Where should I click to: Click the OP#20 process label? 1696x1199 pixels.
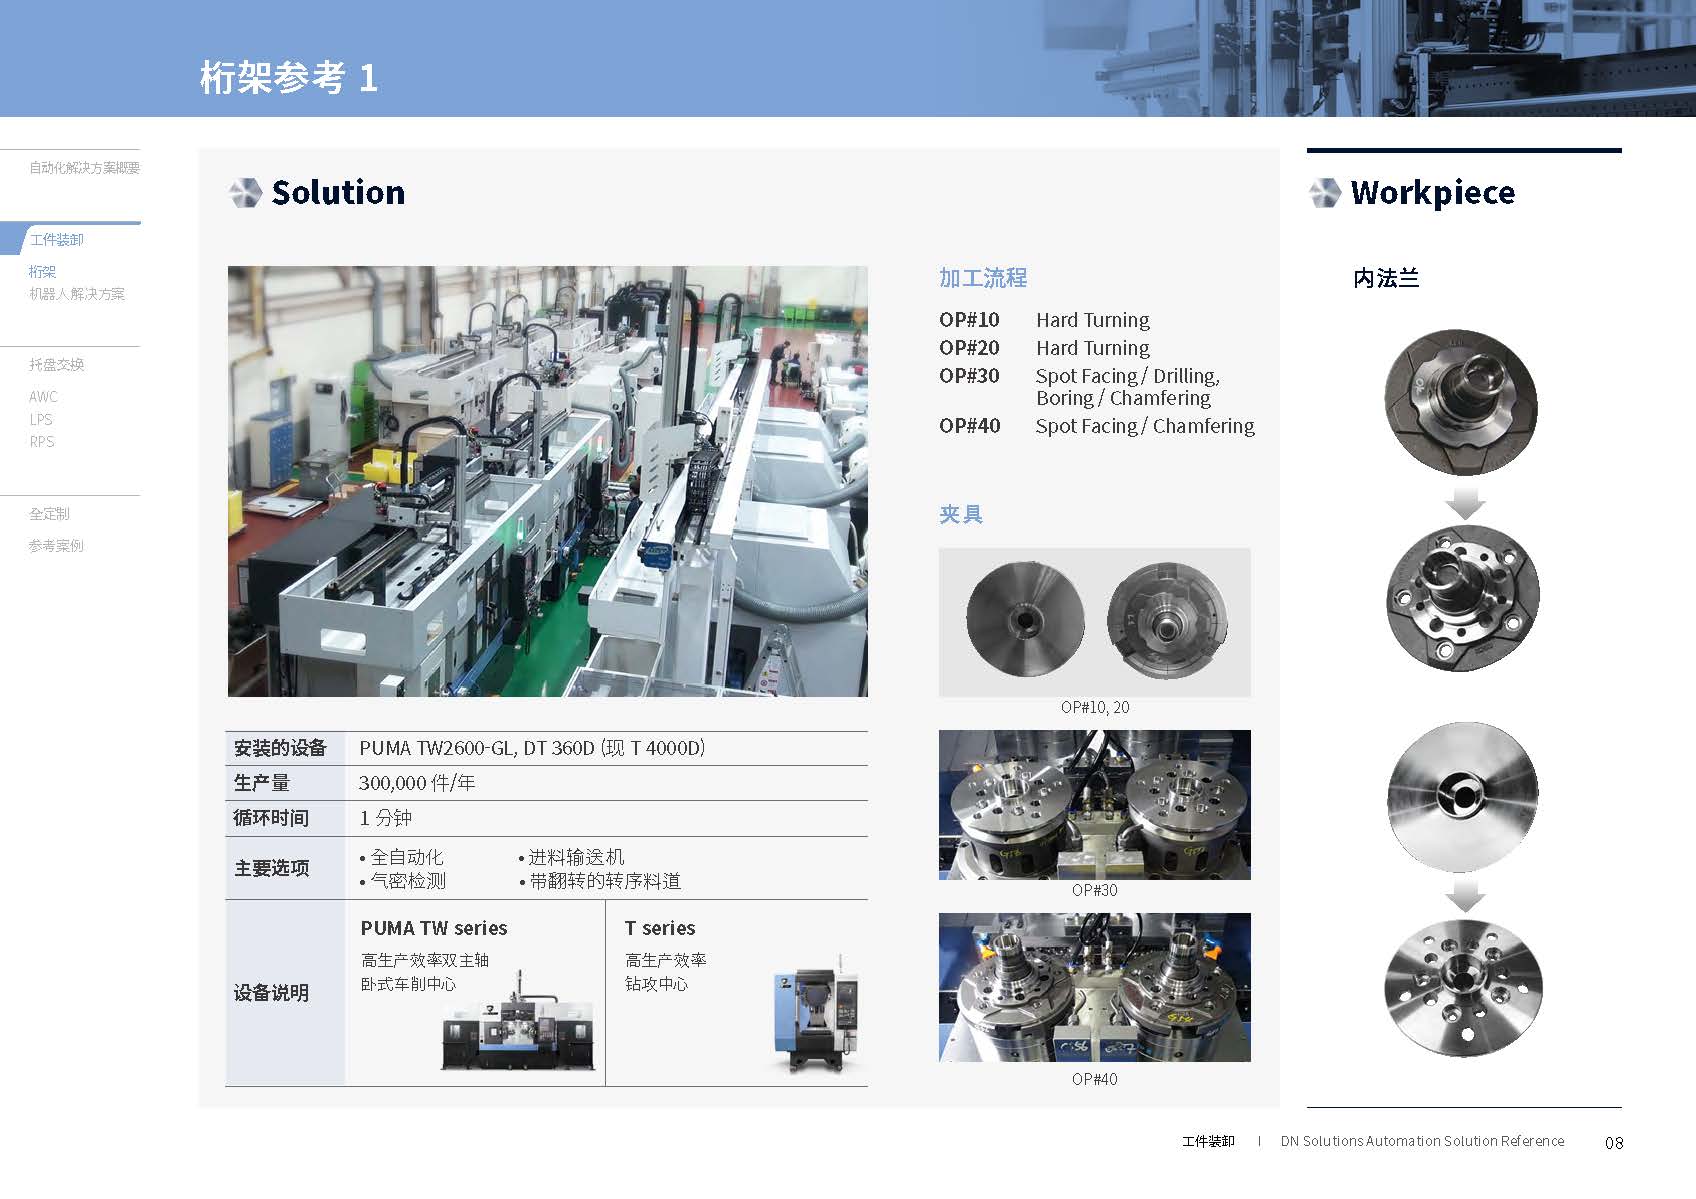click(x=969, y=348)
